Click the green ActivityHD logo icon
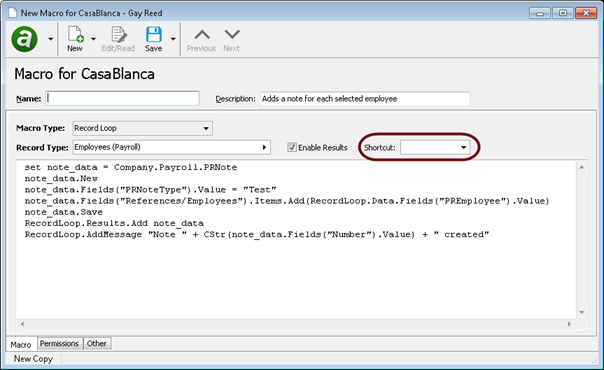Screen dimensions: 604x370 [25, 39]
